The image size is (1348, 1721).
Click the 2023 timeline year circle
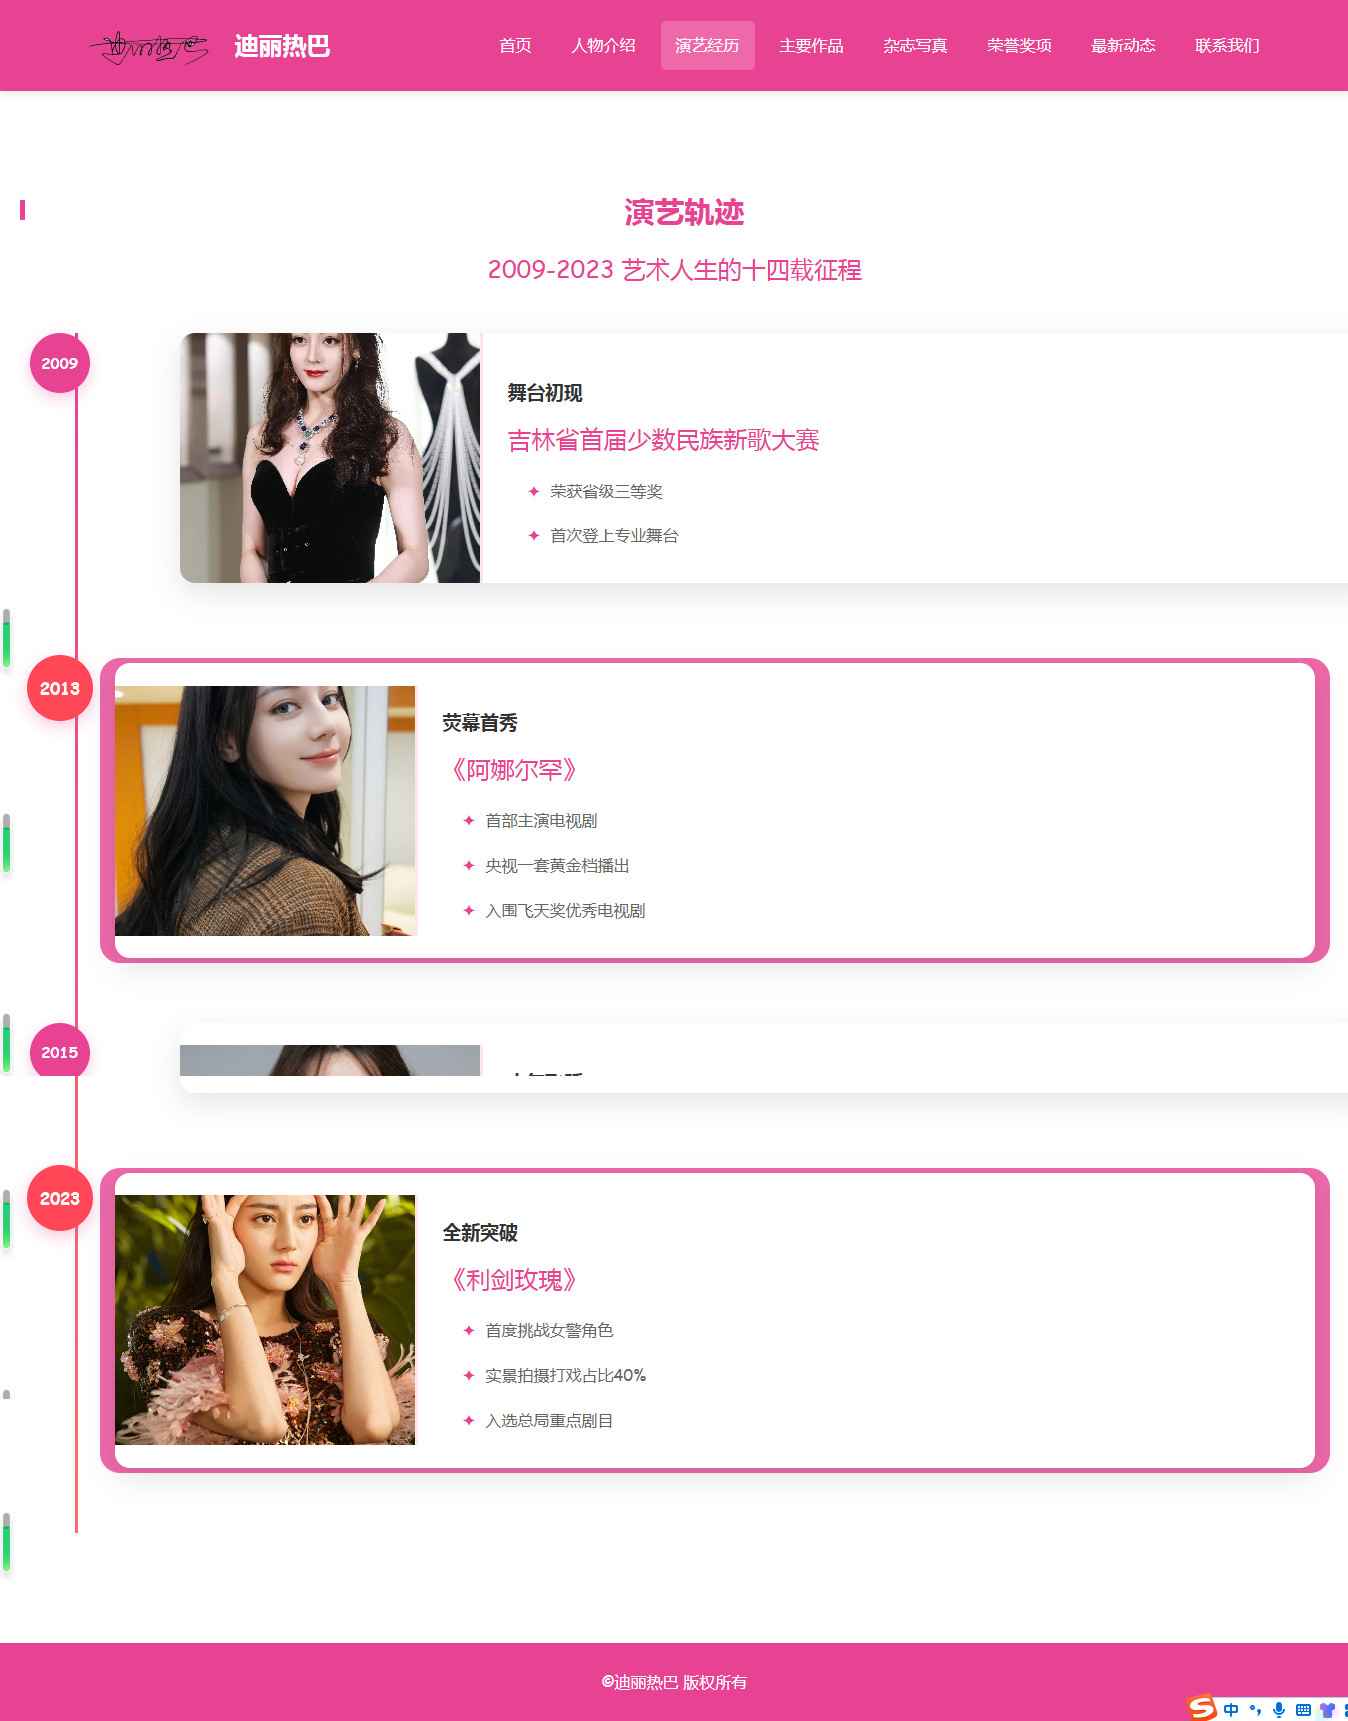(60, 1198)
